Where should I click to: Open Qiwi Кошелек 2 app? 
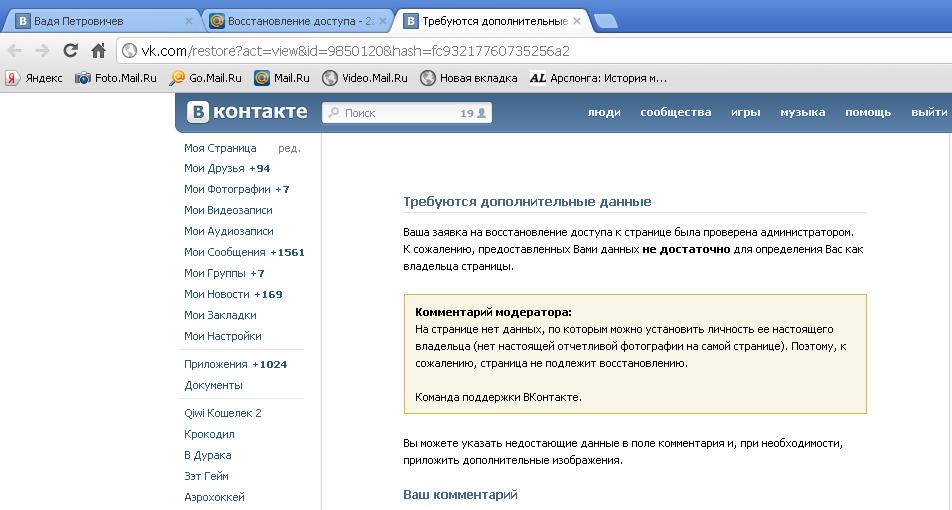(x=223, y=413)
